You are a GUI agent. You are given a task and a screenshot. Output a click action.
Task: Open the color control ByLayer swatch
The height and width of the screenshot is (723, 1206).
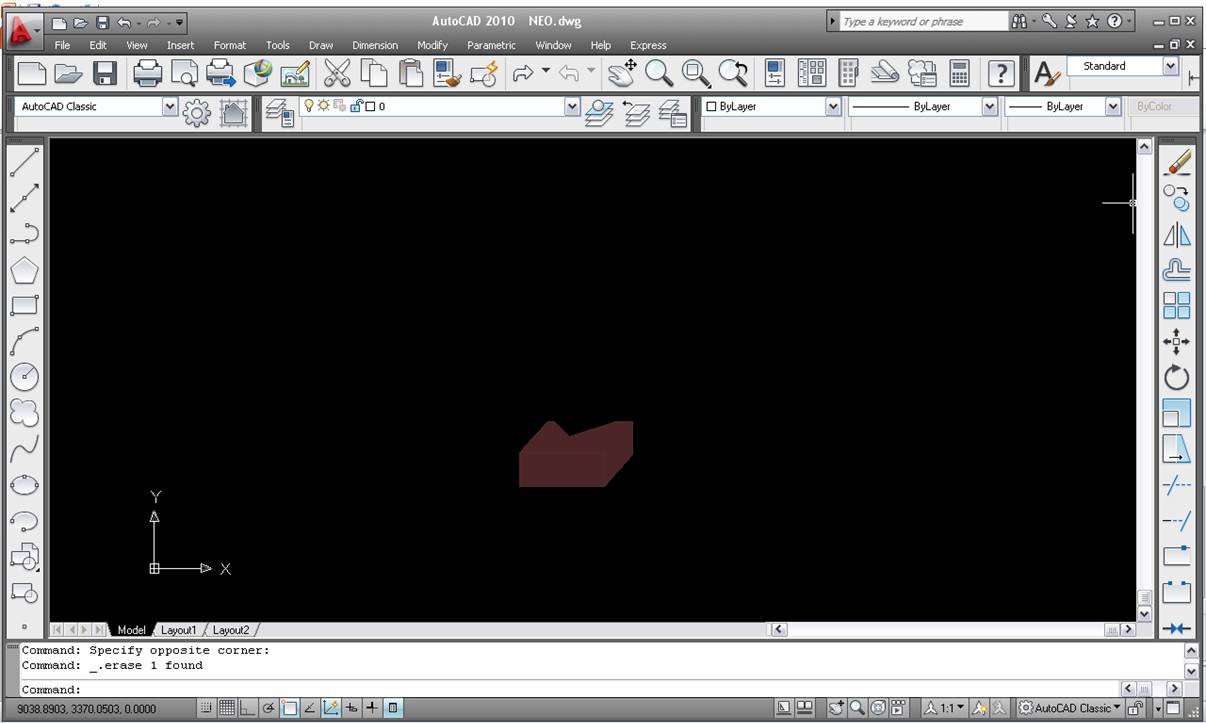click(712, 106)
